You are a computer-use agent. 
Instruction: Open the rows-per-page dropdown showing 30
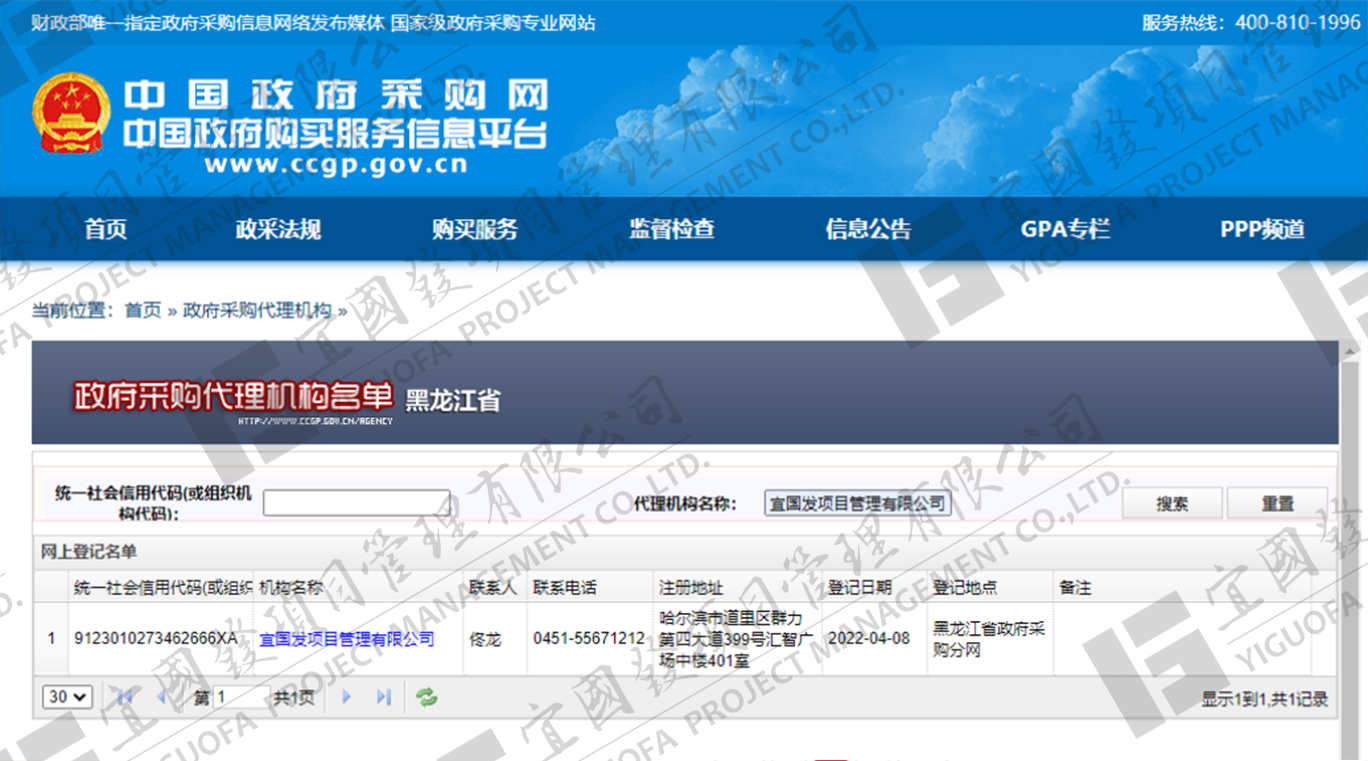67,697
